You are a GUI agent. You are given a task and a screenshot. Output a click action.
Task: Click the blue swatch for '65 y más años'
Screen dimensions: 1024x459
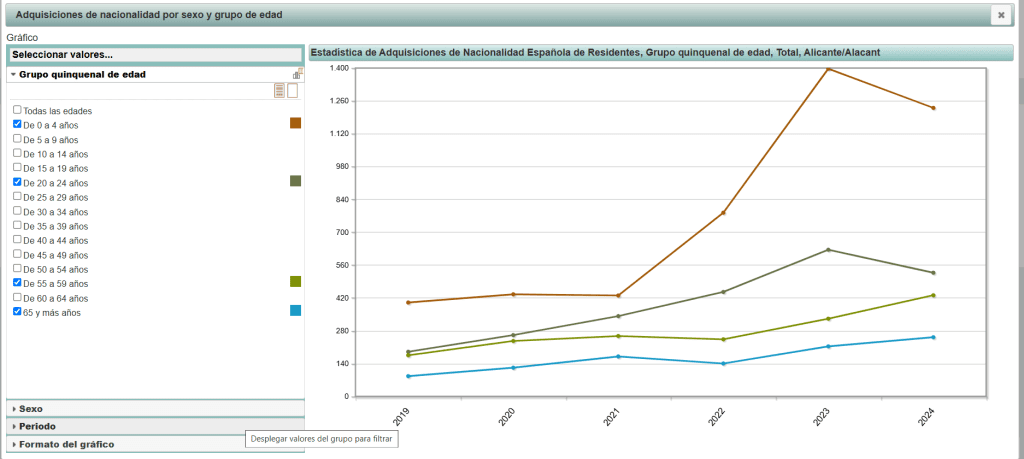pyautogui.click(x=295, y=311)
